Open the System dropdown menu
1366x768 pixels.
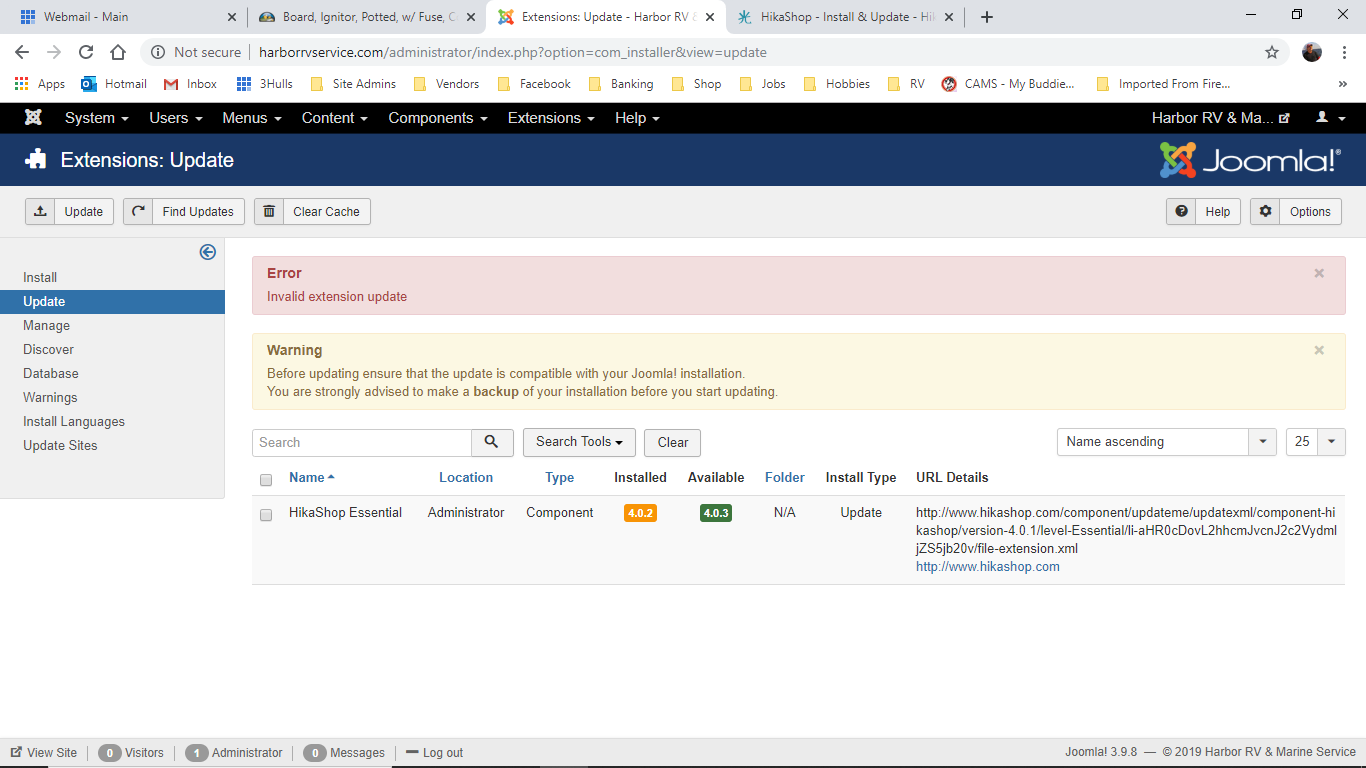97,118
